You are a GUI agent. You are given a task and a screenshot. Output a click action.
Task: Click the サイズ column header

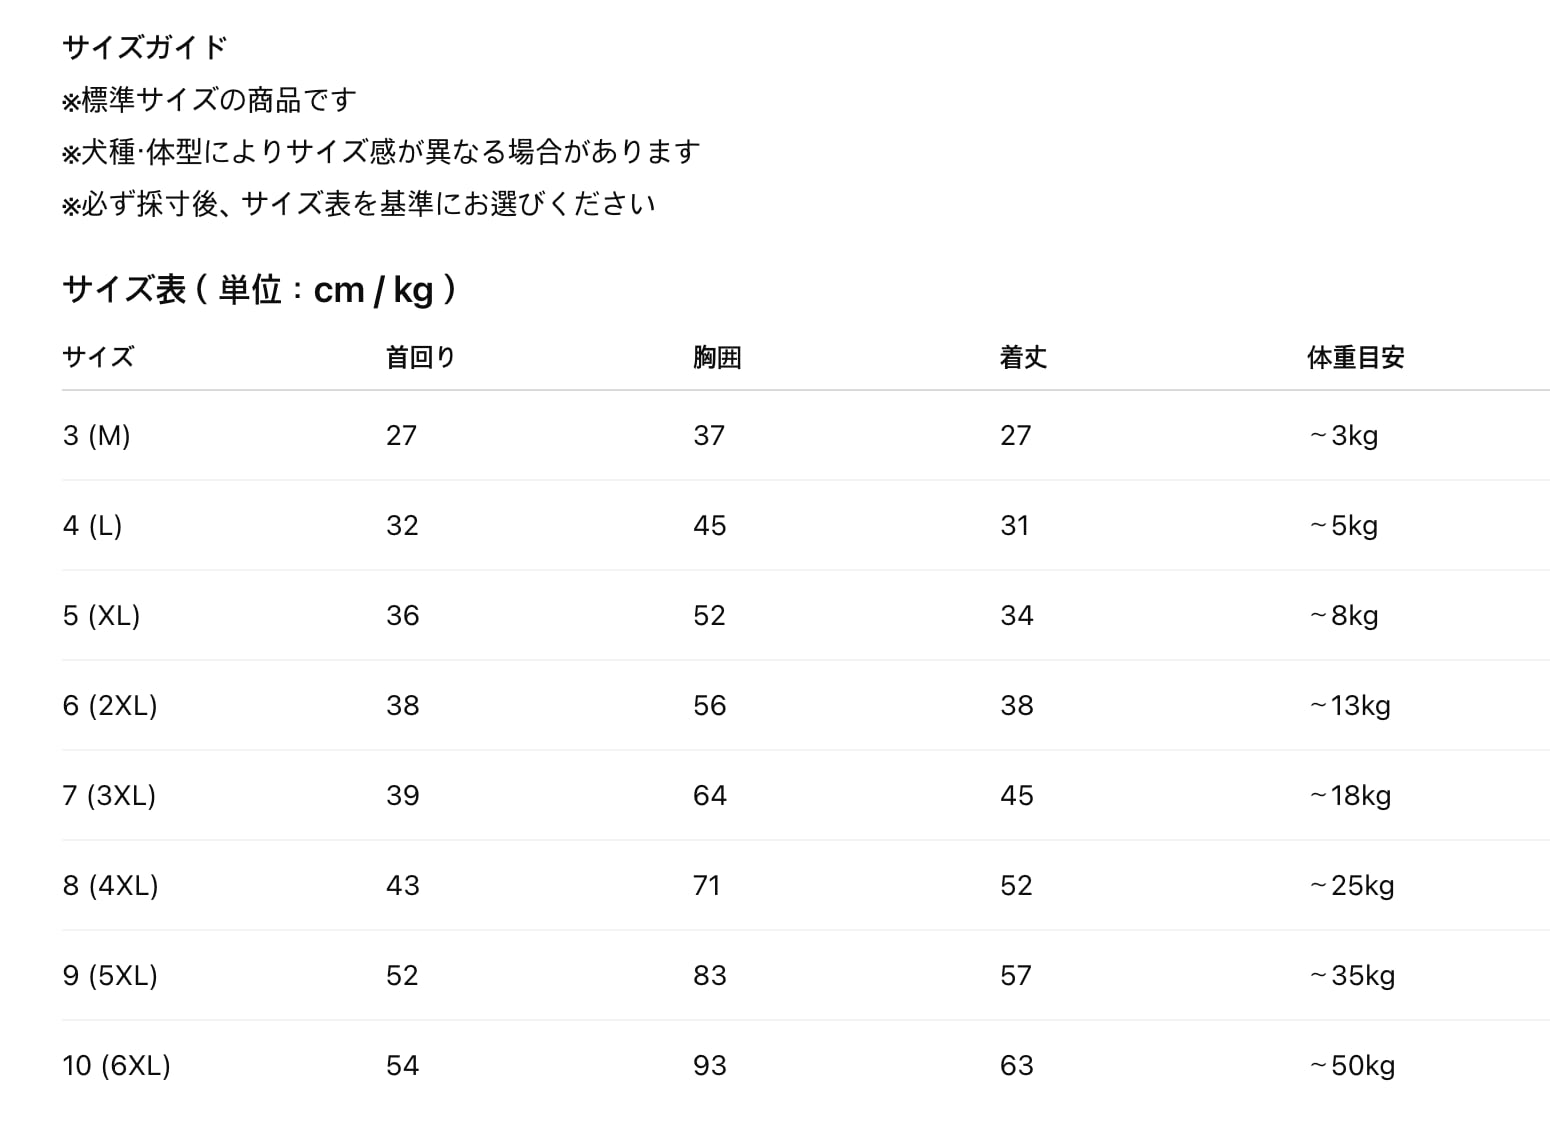pyautogui.click(x=98, y=357)
